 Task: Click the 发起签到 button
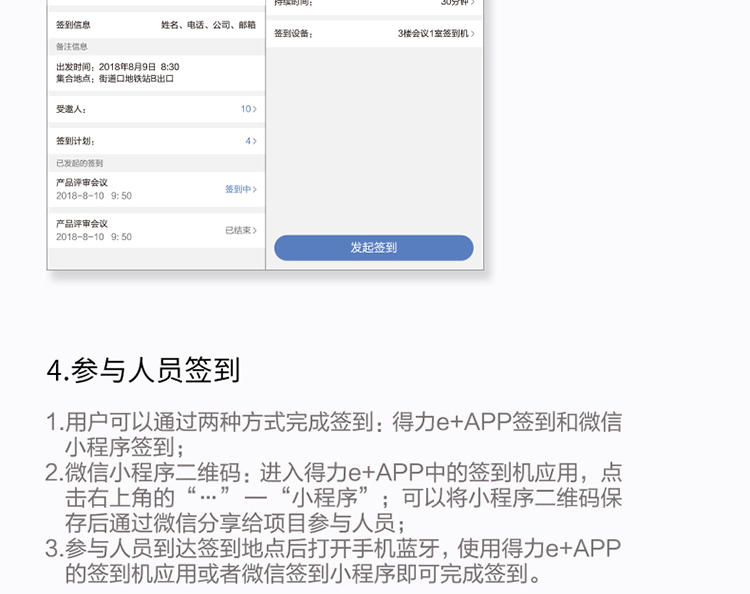click(x=374, y=247)
